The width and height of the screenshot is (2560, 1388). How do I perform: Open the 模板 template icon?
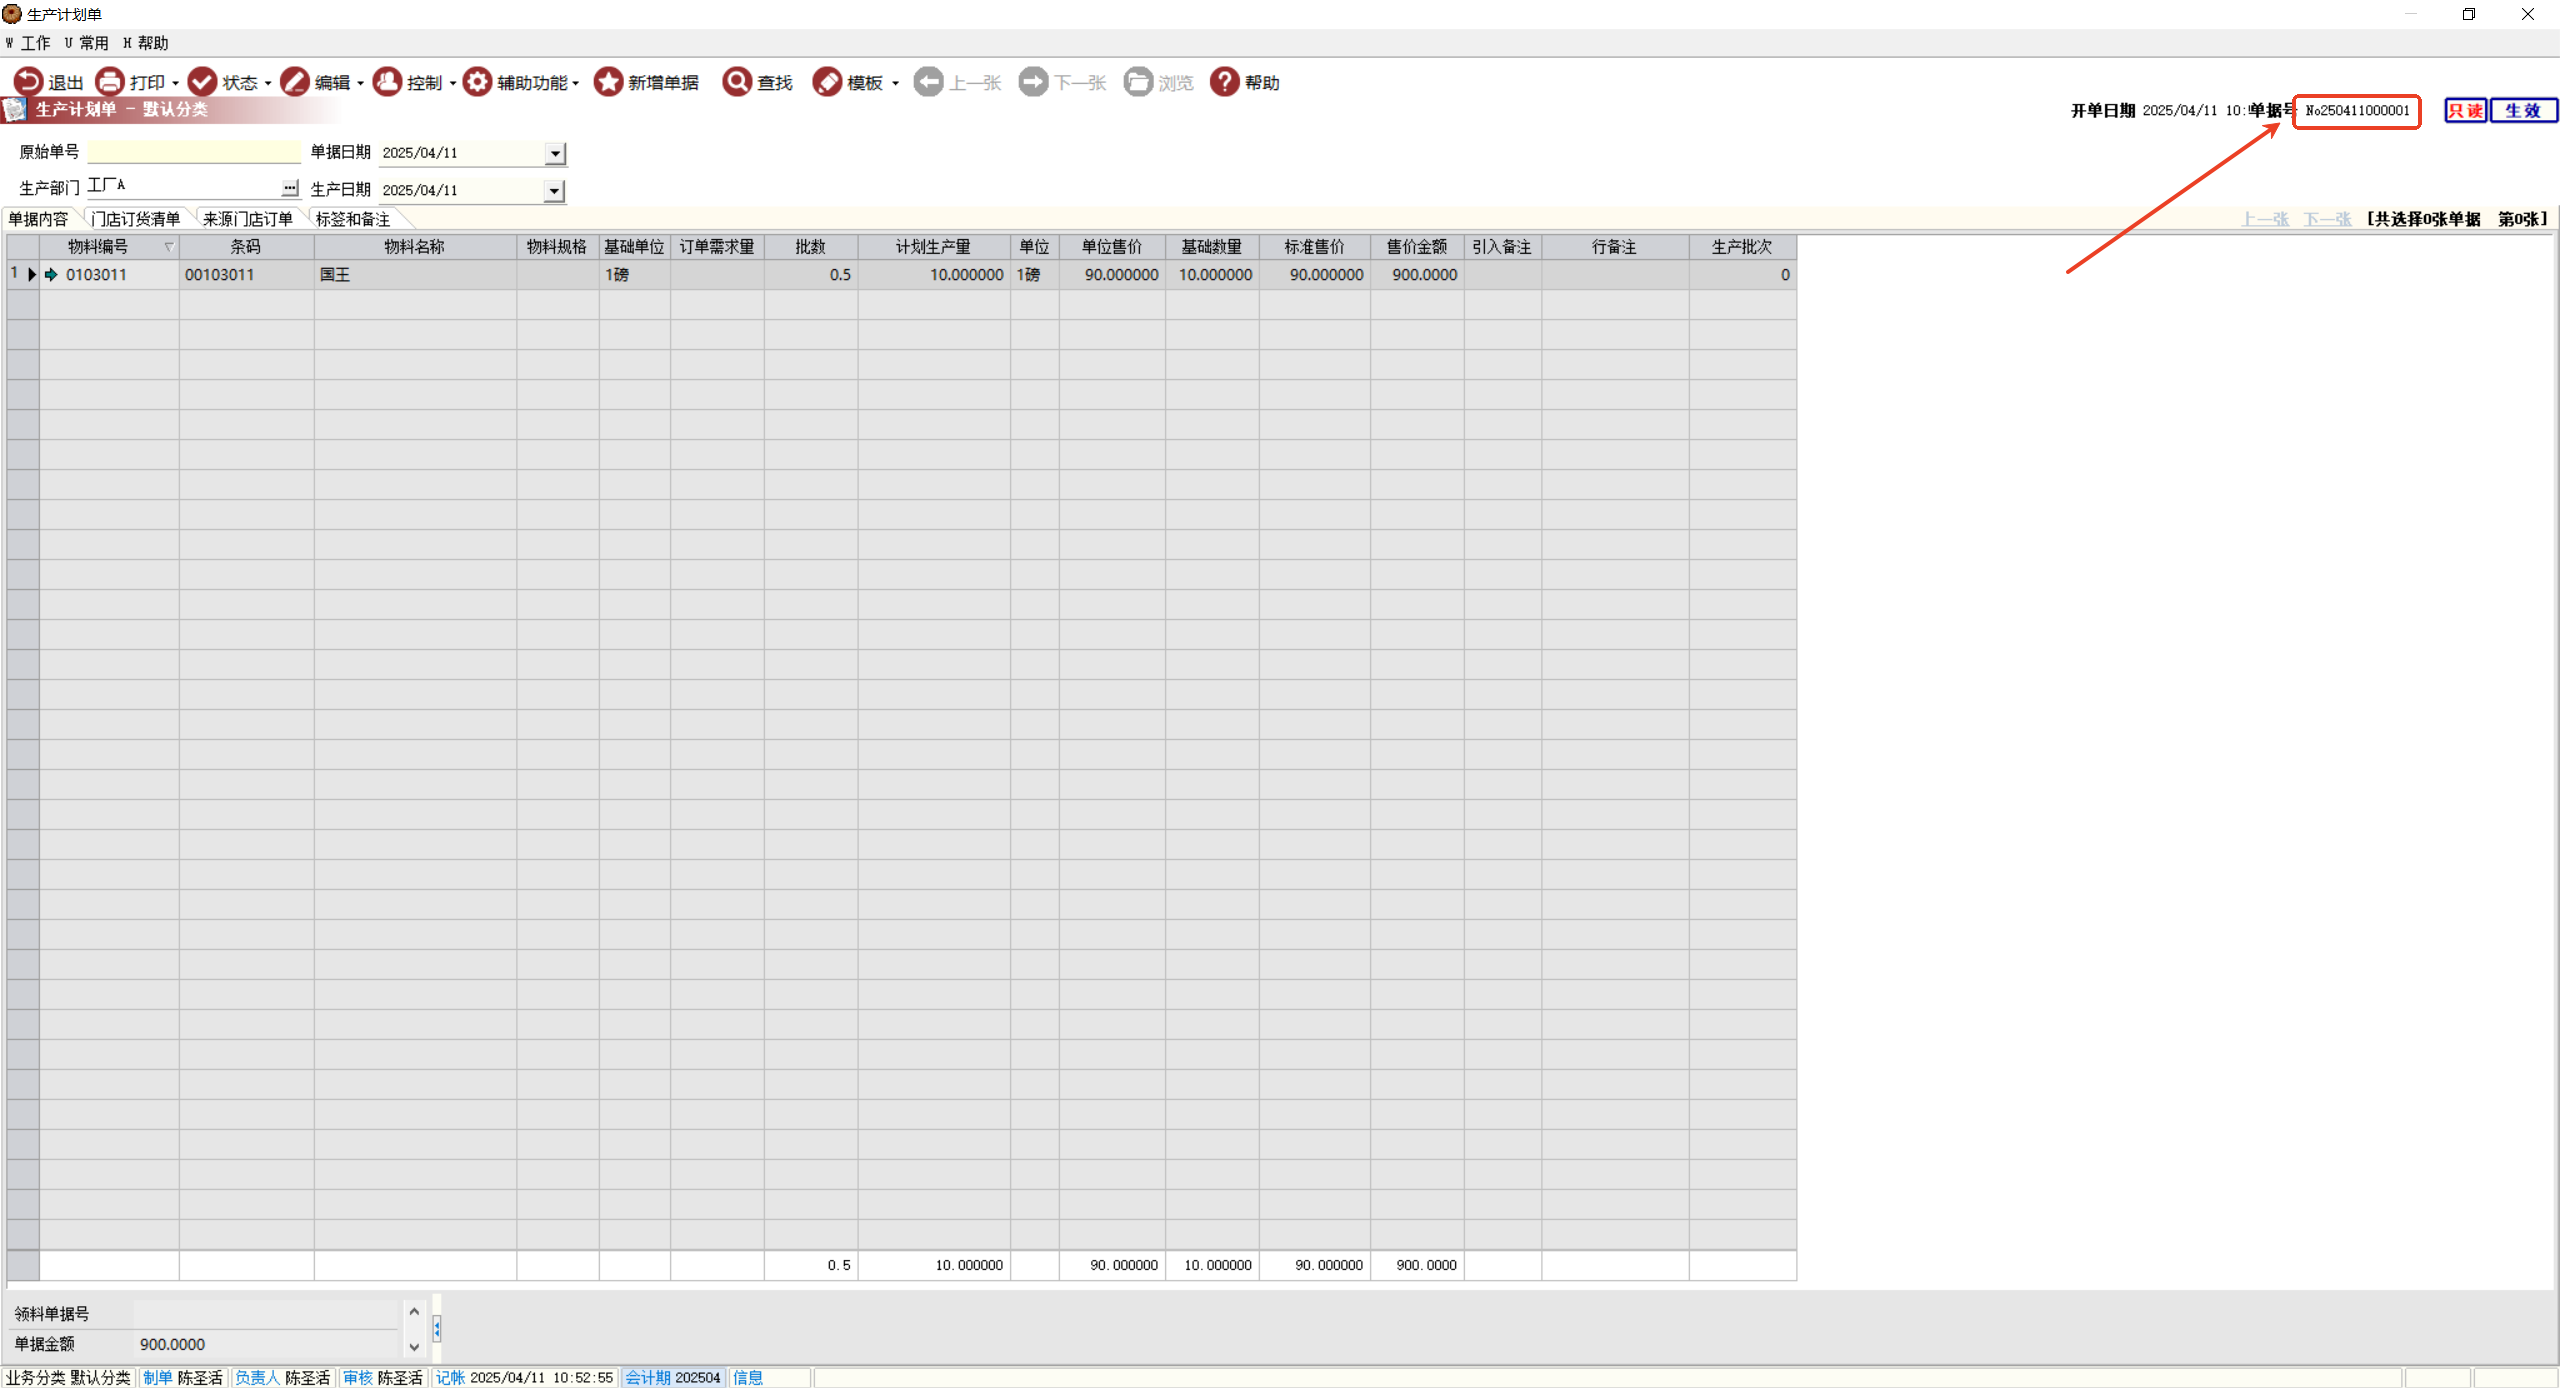point(827,82)
